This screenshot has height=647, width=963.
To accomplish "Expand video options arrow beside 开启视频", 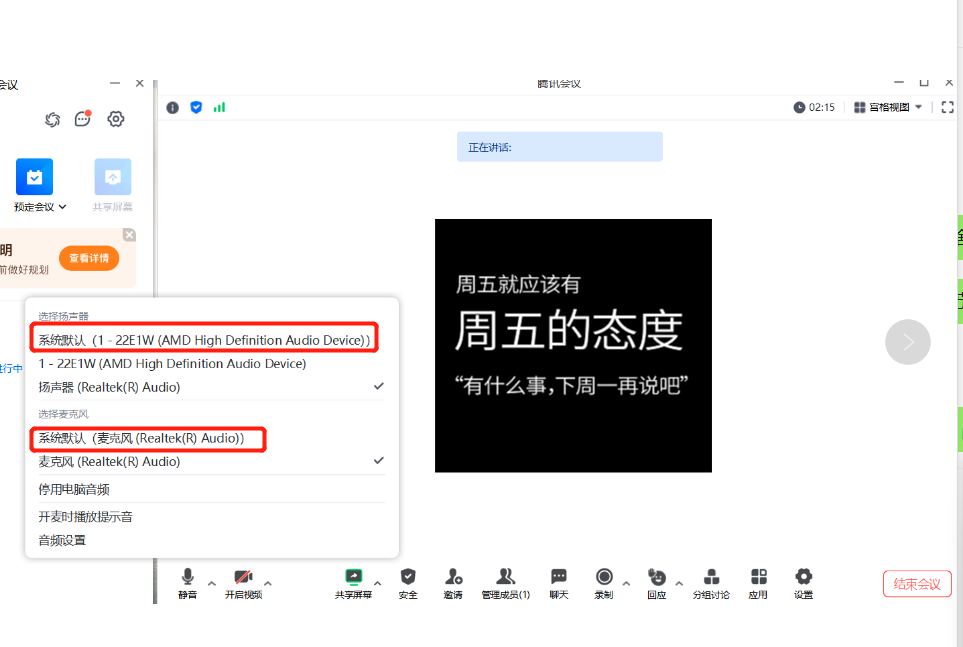I will point(268,583).
